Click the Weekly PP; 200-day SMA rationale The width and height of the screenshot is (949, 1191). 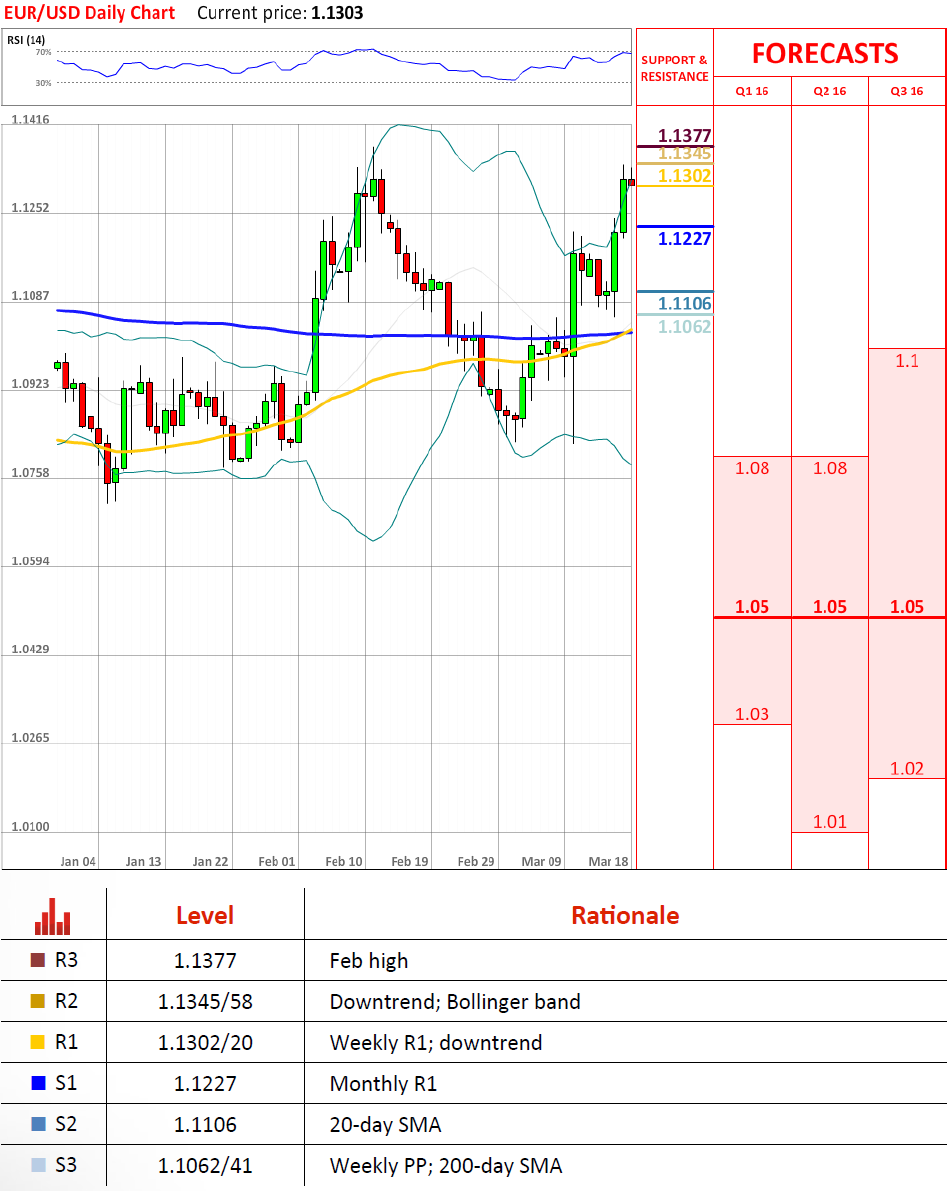coord(446,1166)
